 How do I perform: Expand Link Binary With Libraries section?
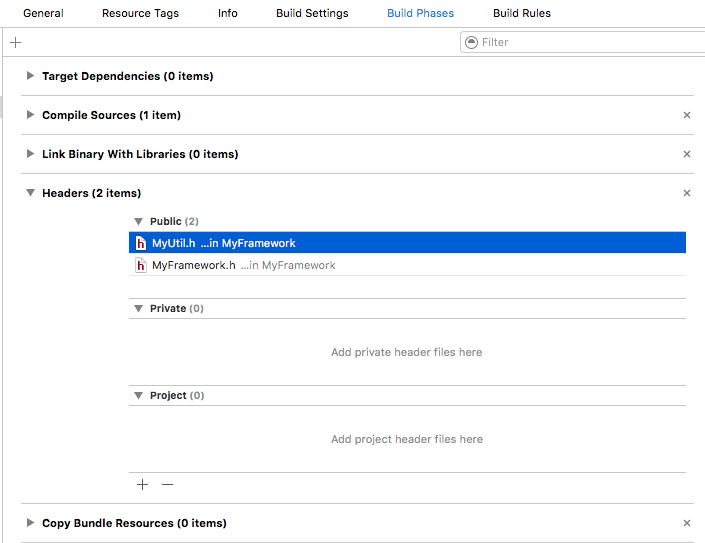(x=31, y=154)
